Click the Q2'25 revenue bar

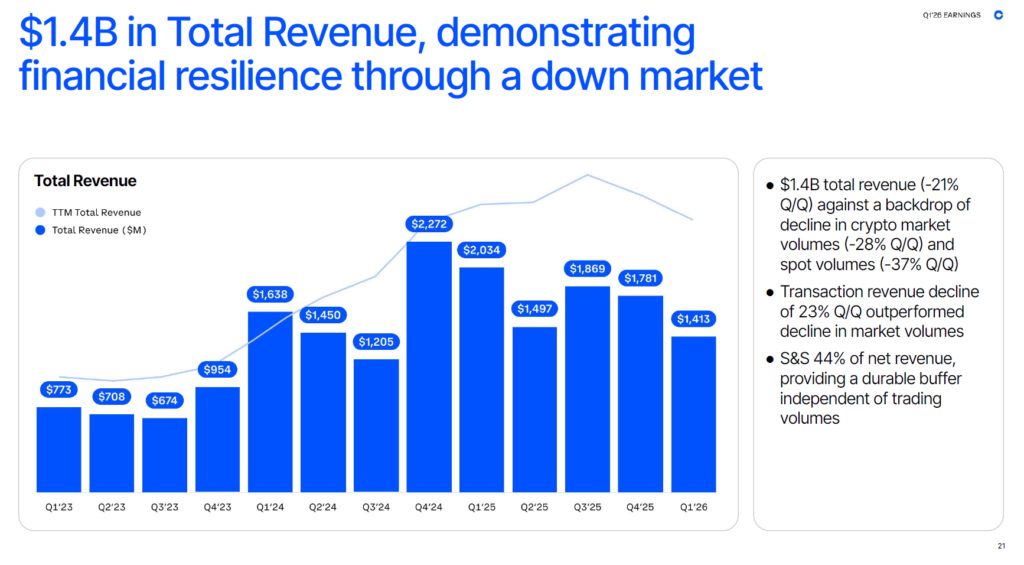pyautogui.click(x=535, y=410)
